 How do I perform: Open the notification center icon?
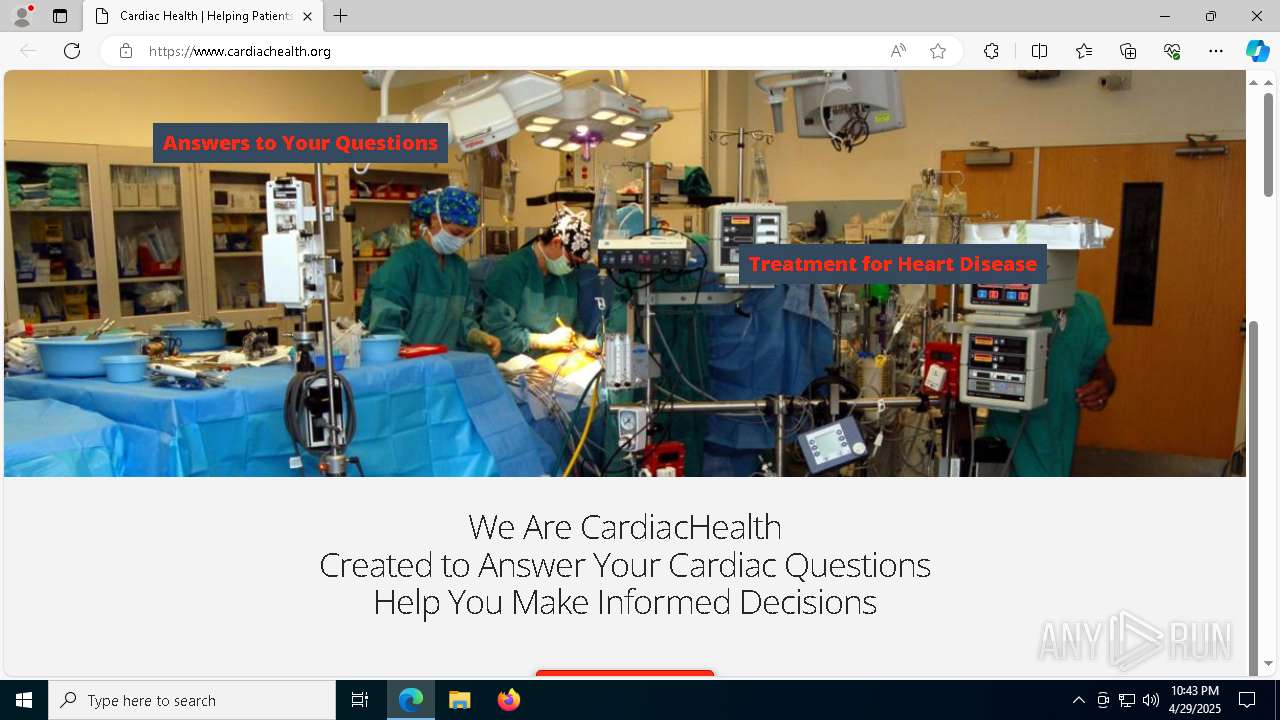(1247, 700)
